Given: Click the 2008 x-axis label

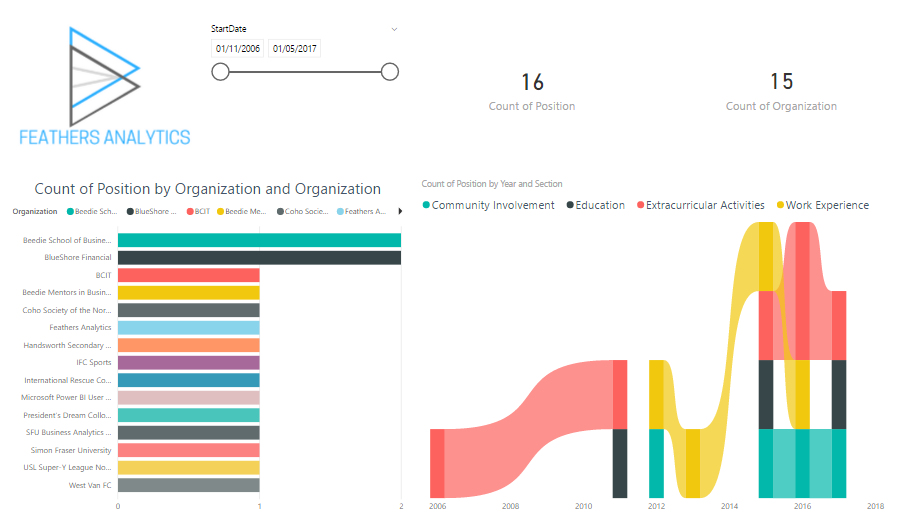Looking at the screenshot, I should click(510, 506).
